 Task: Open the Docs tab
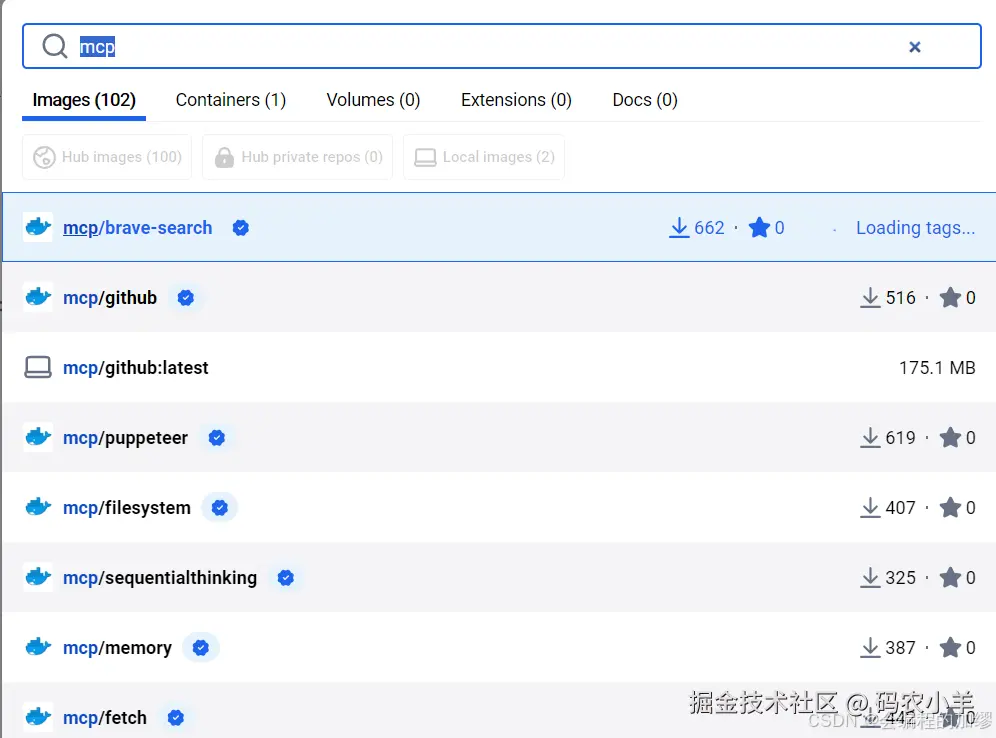click(x=644, y=99)
